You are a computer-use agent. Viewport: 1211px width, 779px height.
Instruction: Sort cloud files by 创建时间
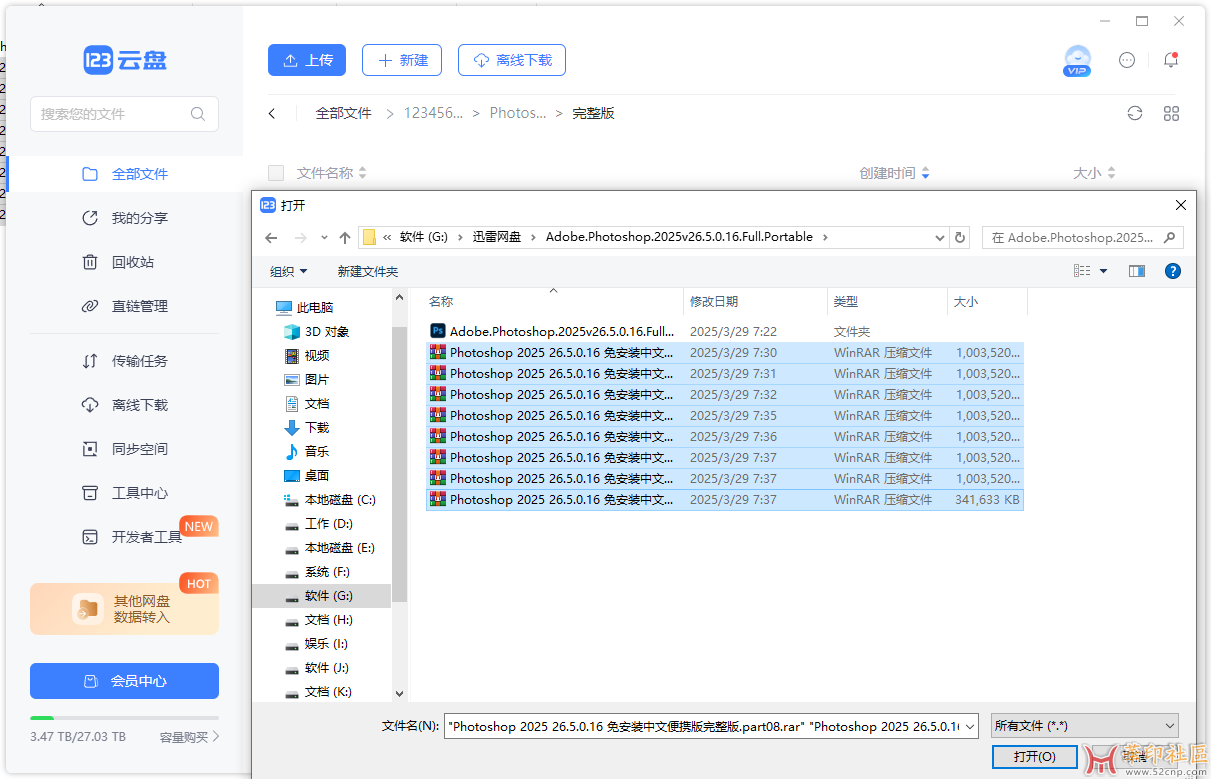(894, 173)
